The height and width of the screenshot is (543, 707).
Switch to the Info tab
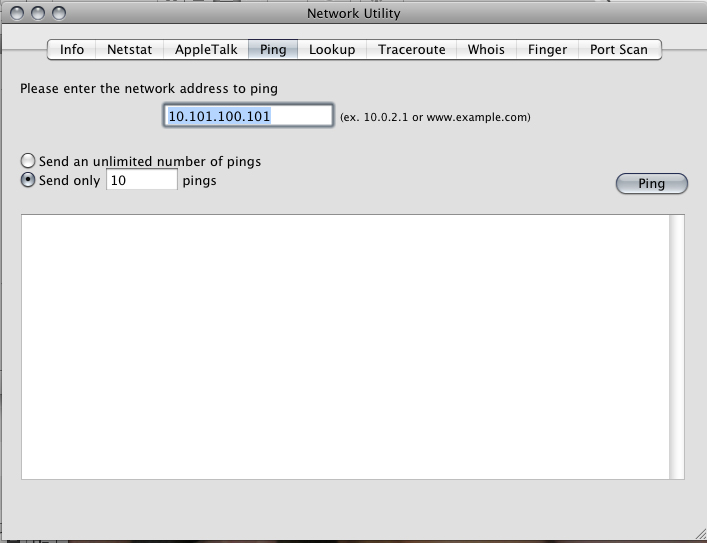[x=71, y=49]
